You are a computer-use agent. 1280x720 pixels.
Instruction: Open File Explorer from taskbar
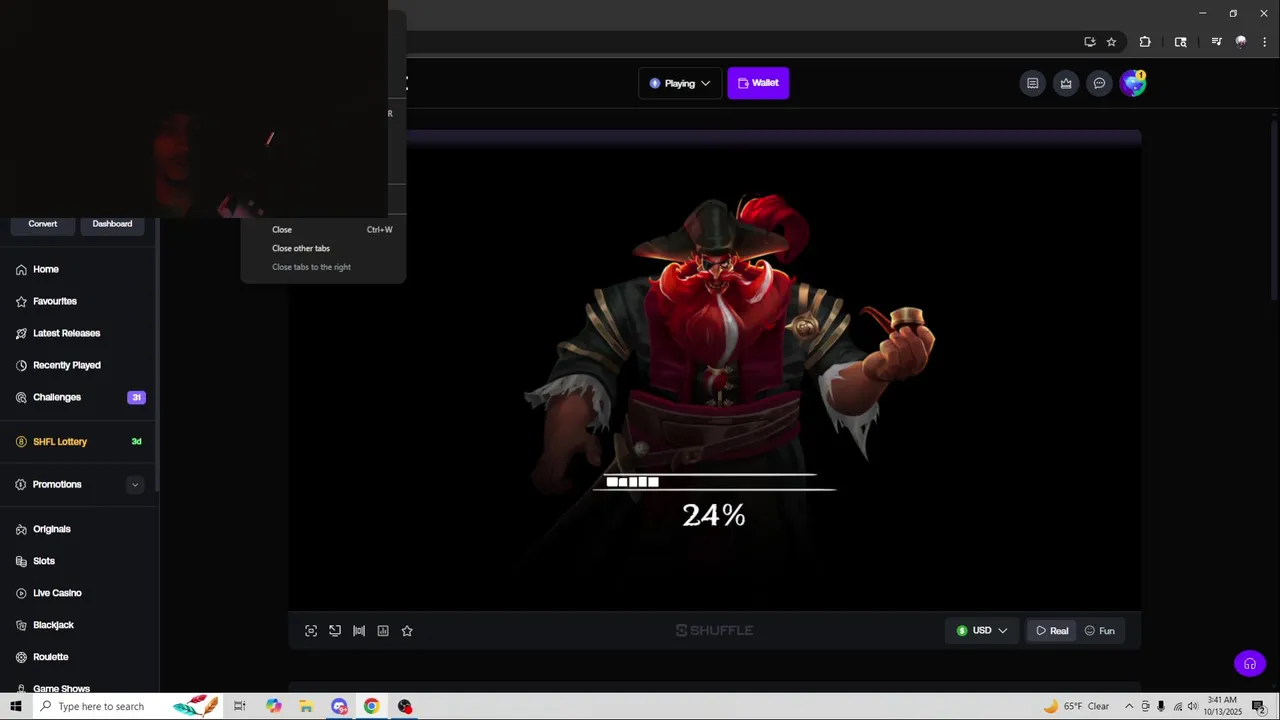(x=306, y=706)
